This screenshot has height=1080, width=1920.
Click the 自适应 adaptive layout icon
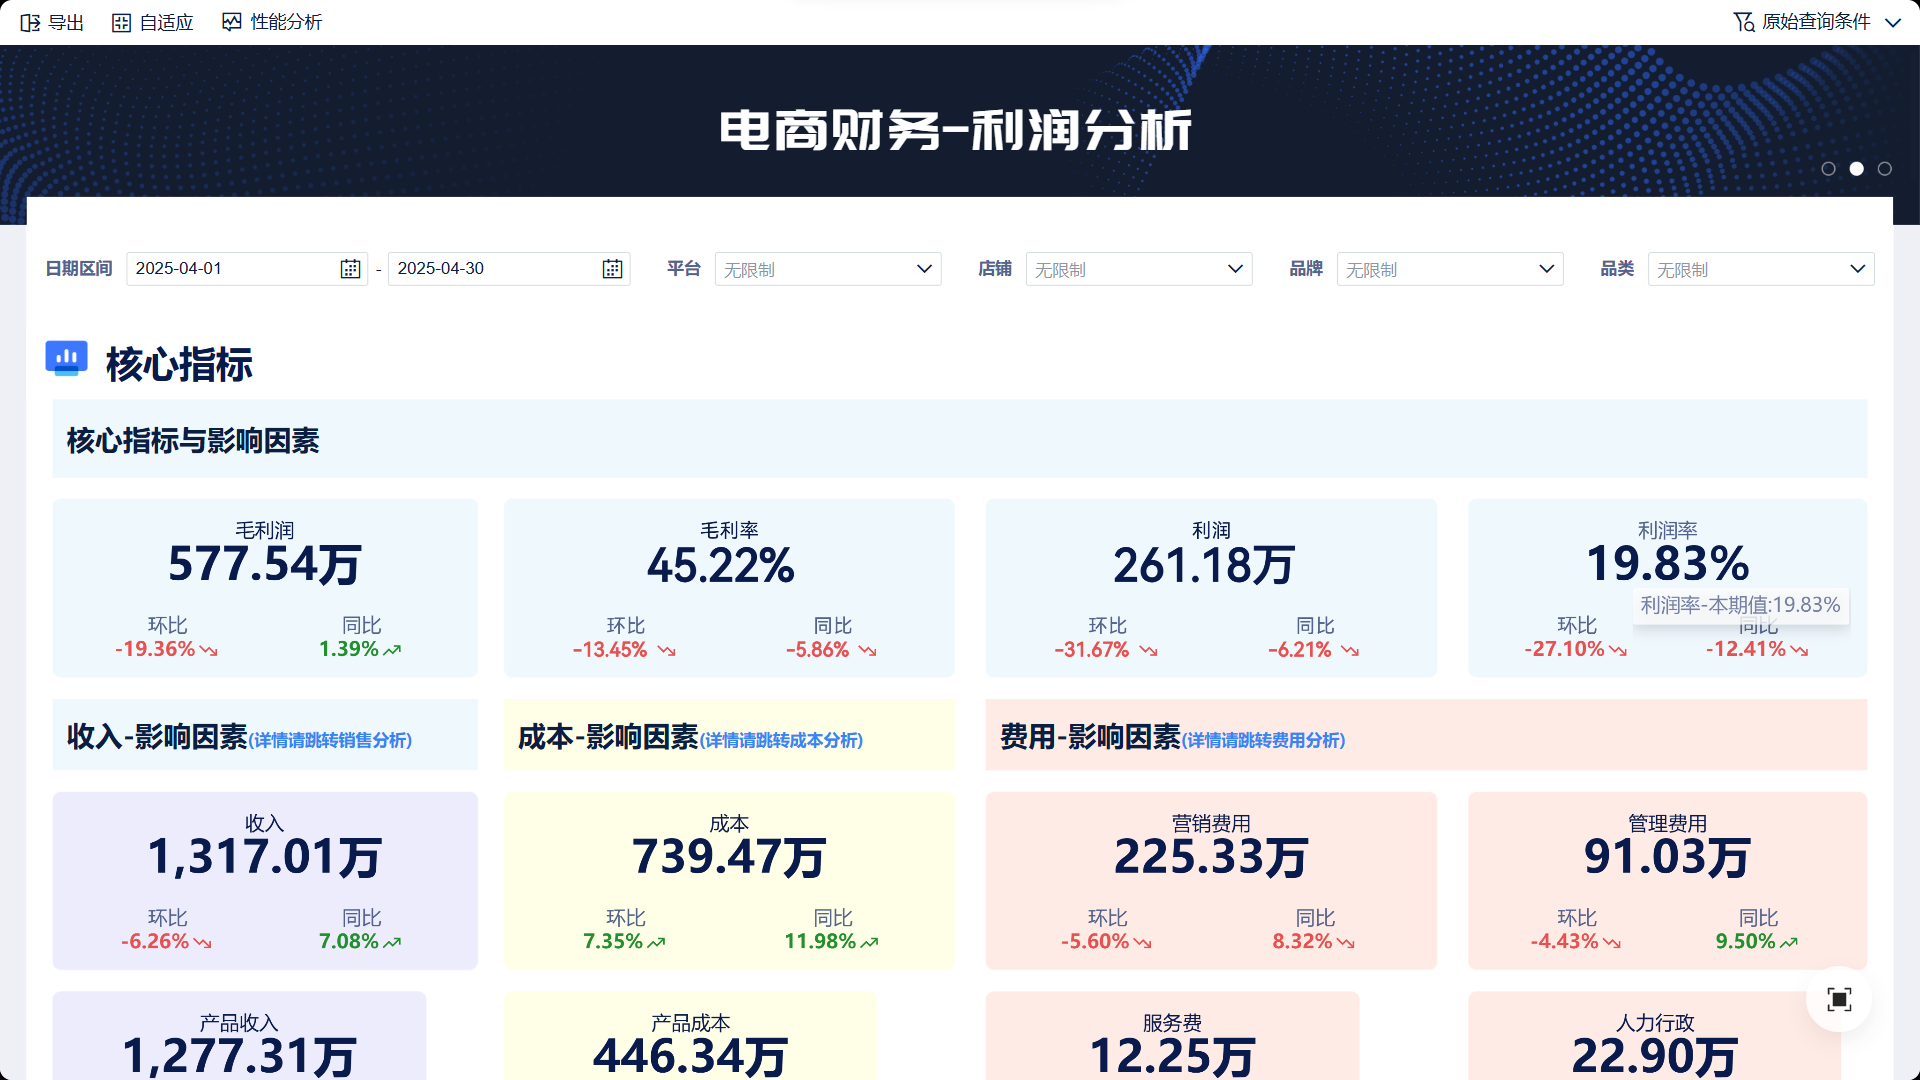click(x=121, y=22)
